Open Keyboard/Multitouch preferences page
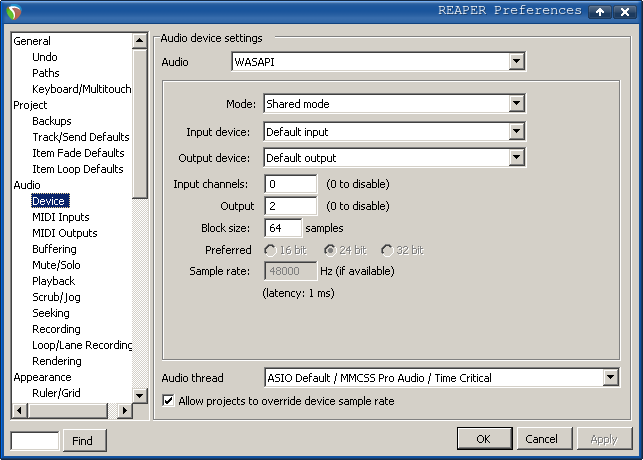This screenshot has width=643, height=460. (x=82, y=89)
